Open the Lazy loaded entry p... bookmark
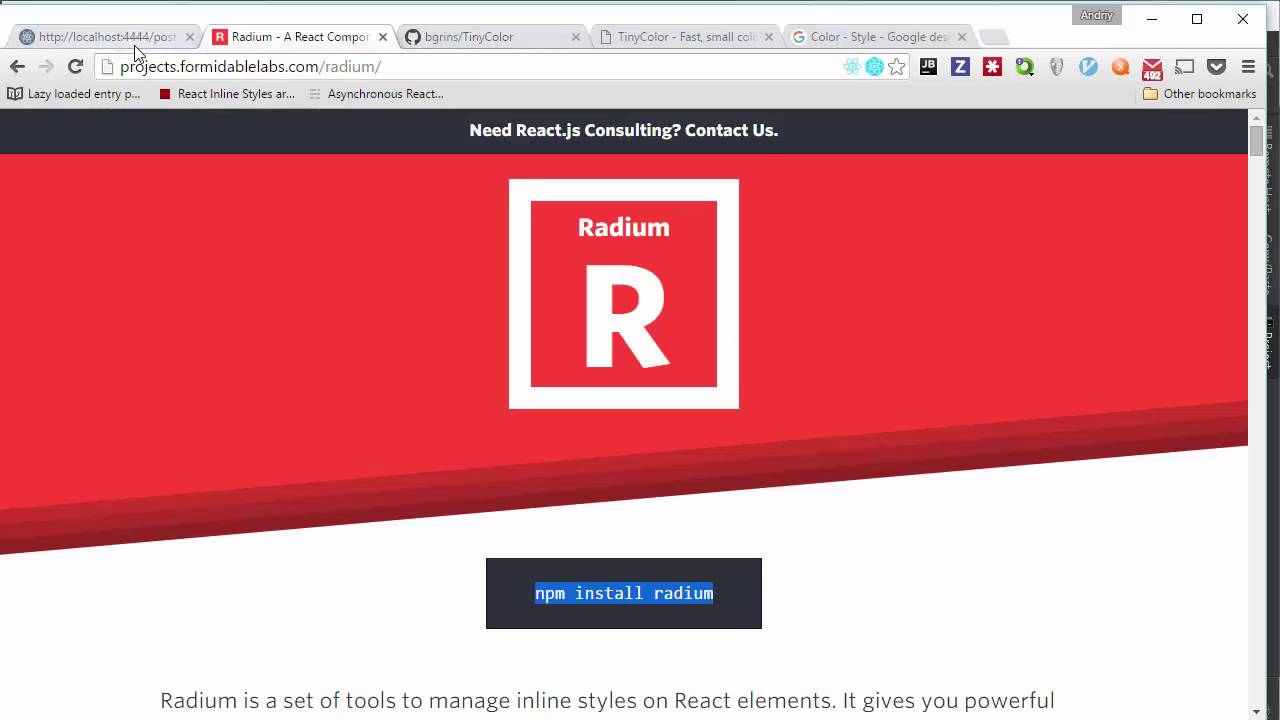Screen dimensions: 1280x720 pos(74,94)
